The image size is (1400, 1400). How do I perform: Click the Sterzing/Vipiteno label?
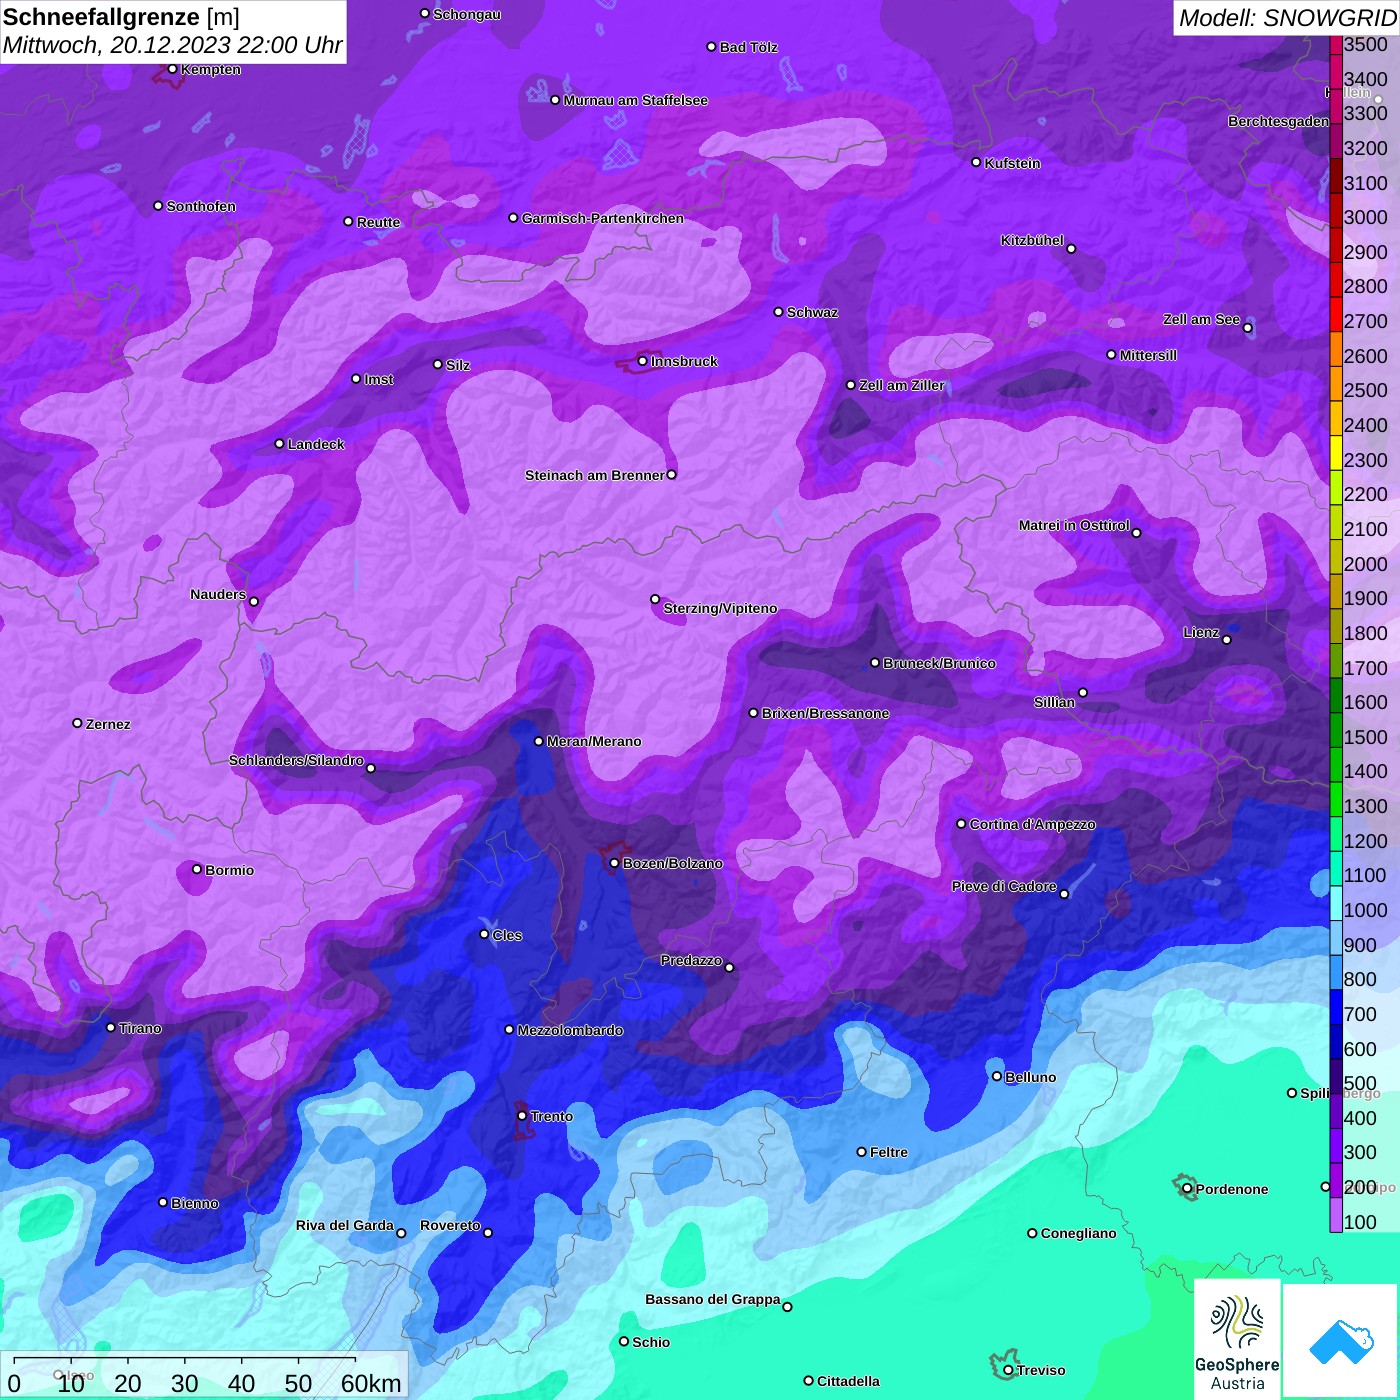[720, 608]
